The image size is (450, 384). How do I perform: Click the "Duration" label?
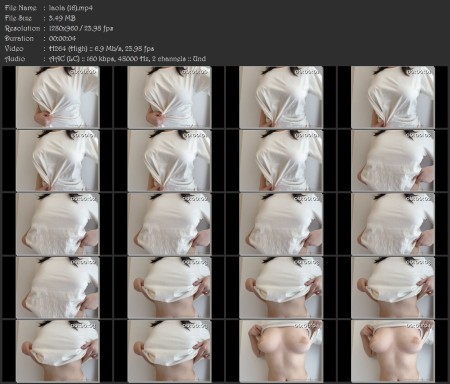(x=19, y=38)
